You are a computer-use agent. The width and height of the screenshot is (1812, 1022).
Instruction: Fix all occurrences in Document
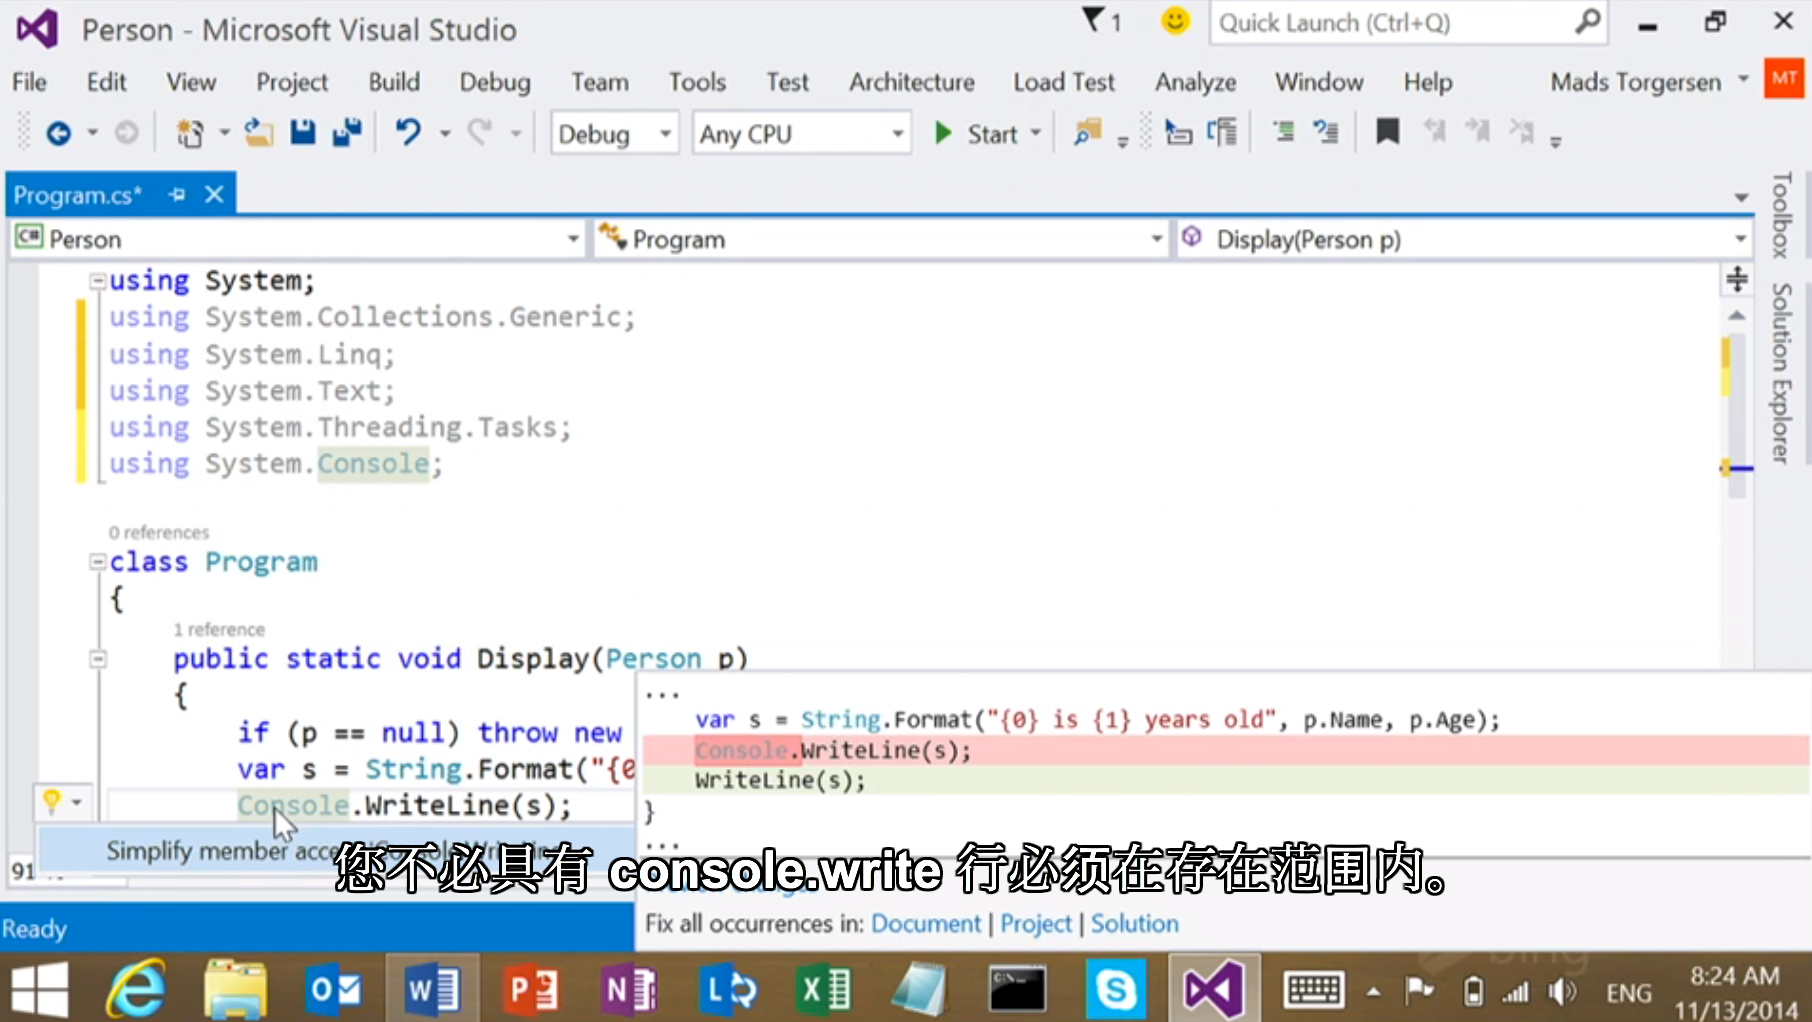coord(926,923)
